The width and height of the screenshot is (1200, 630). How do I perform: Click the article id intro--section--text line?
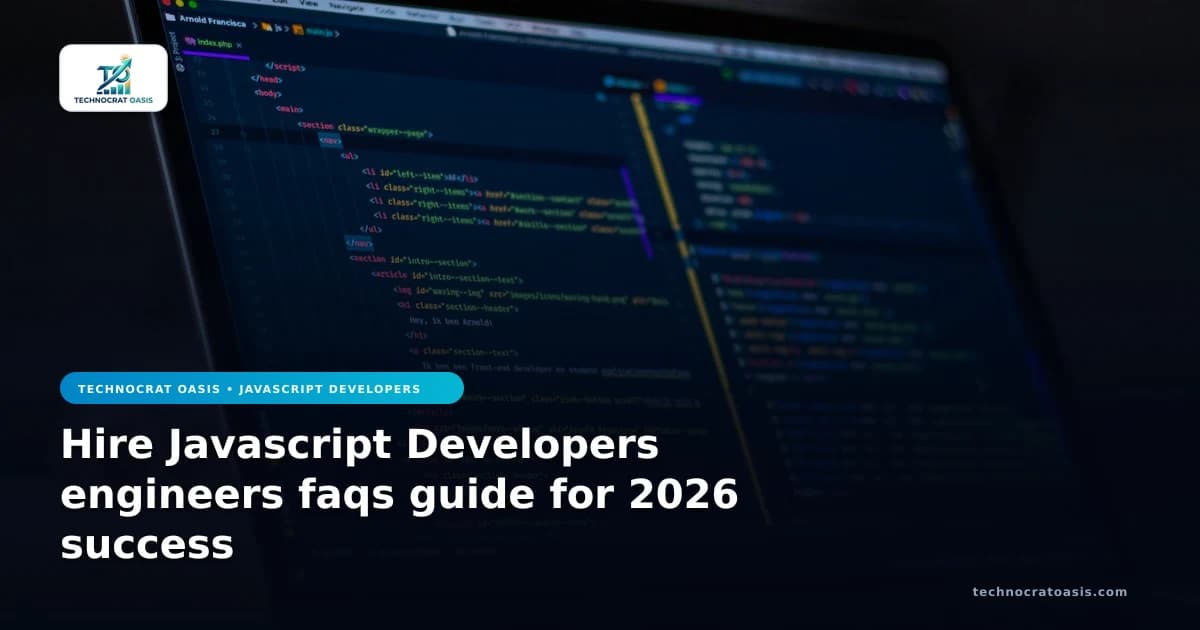coord(447,276)
